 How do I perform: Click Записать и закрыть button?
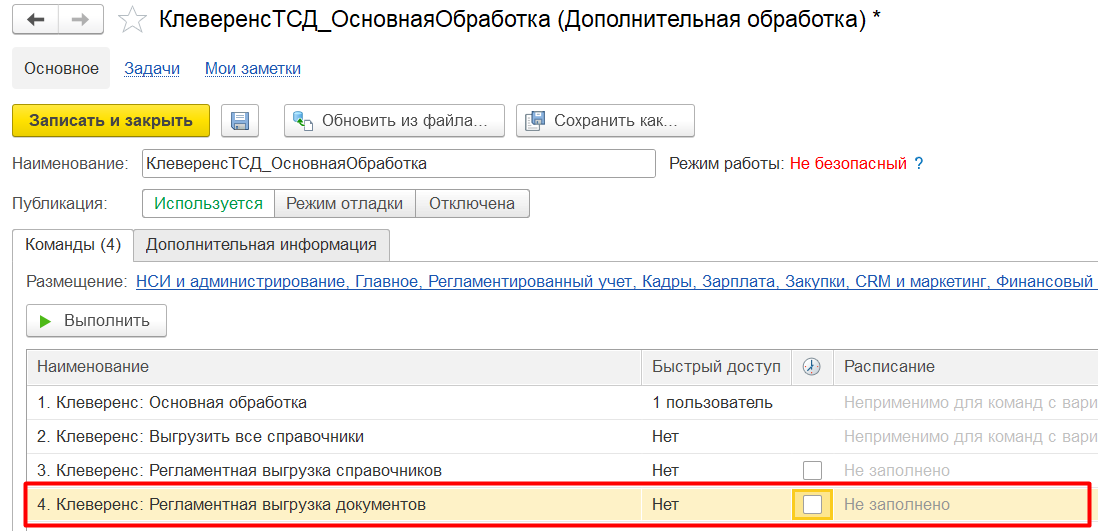tap(111, 120)
